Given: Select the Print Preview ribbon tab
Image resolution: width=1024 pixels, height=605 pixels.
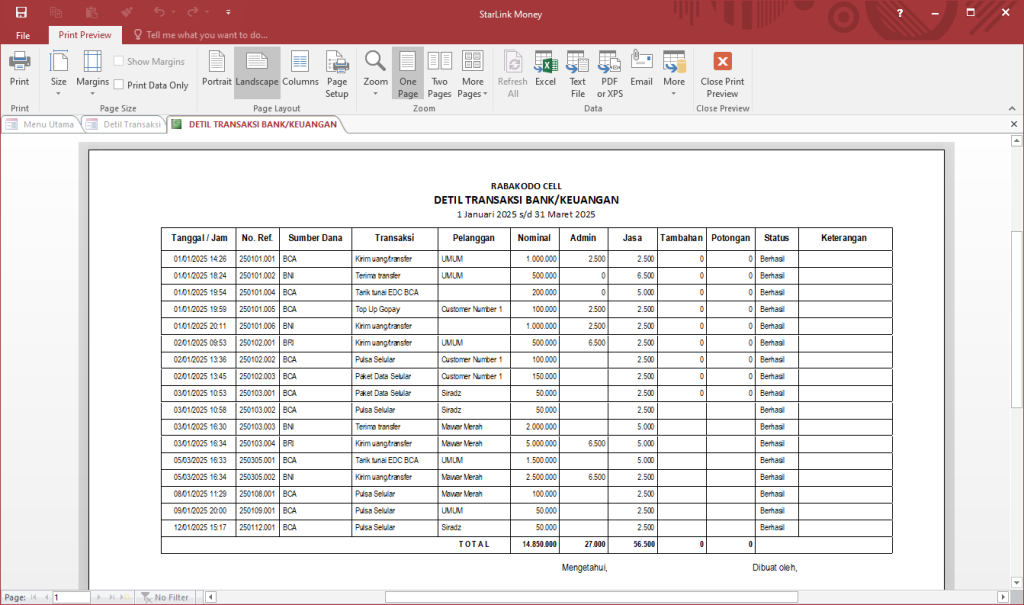Looking at the screenshot, I should tap(85, 35).
